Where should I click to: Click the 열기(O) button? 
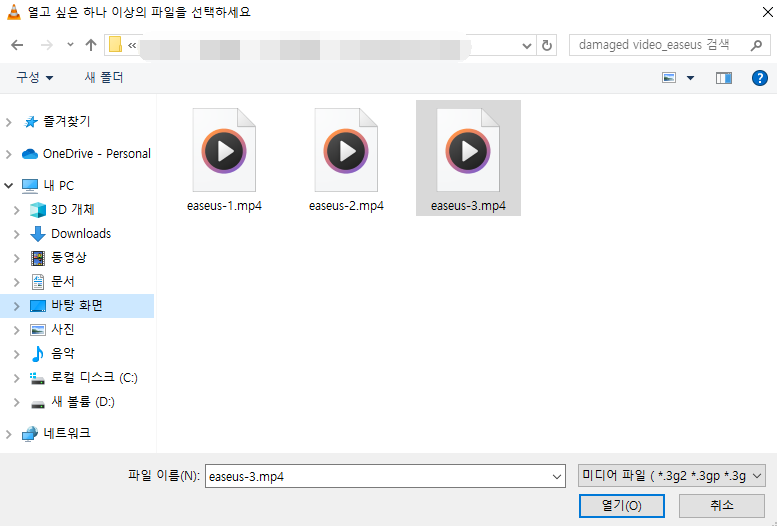coord(621,506)
